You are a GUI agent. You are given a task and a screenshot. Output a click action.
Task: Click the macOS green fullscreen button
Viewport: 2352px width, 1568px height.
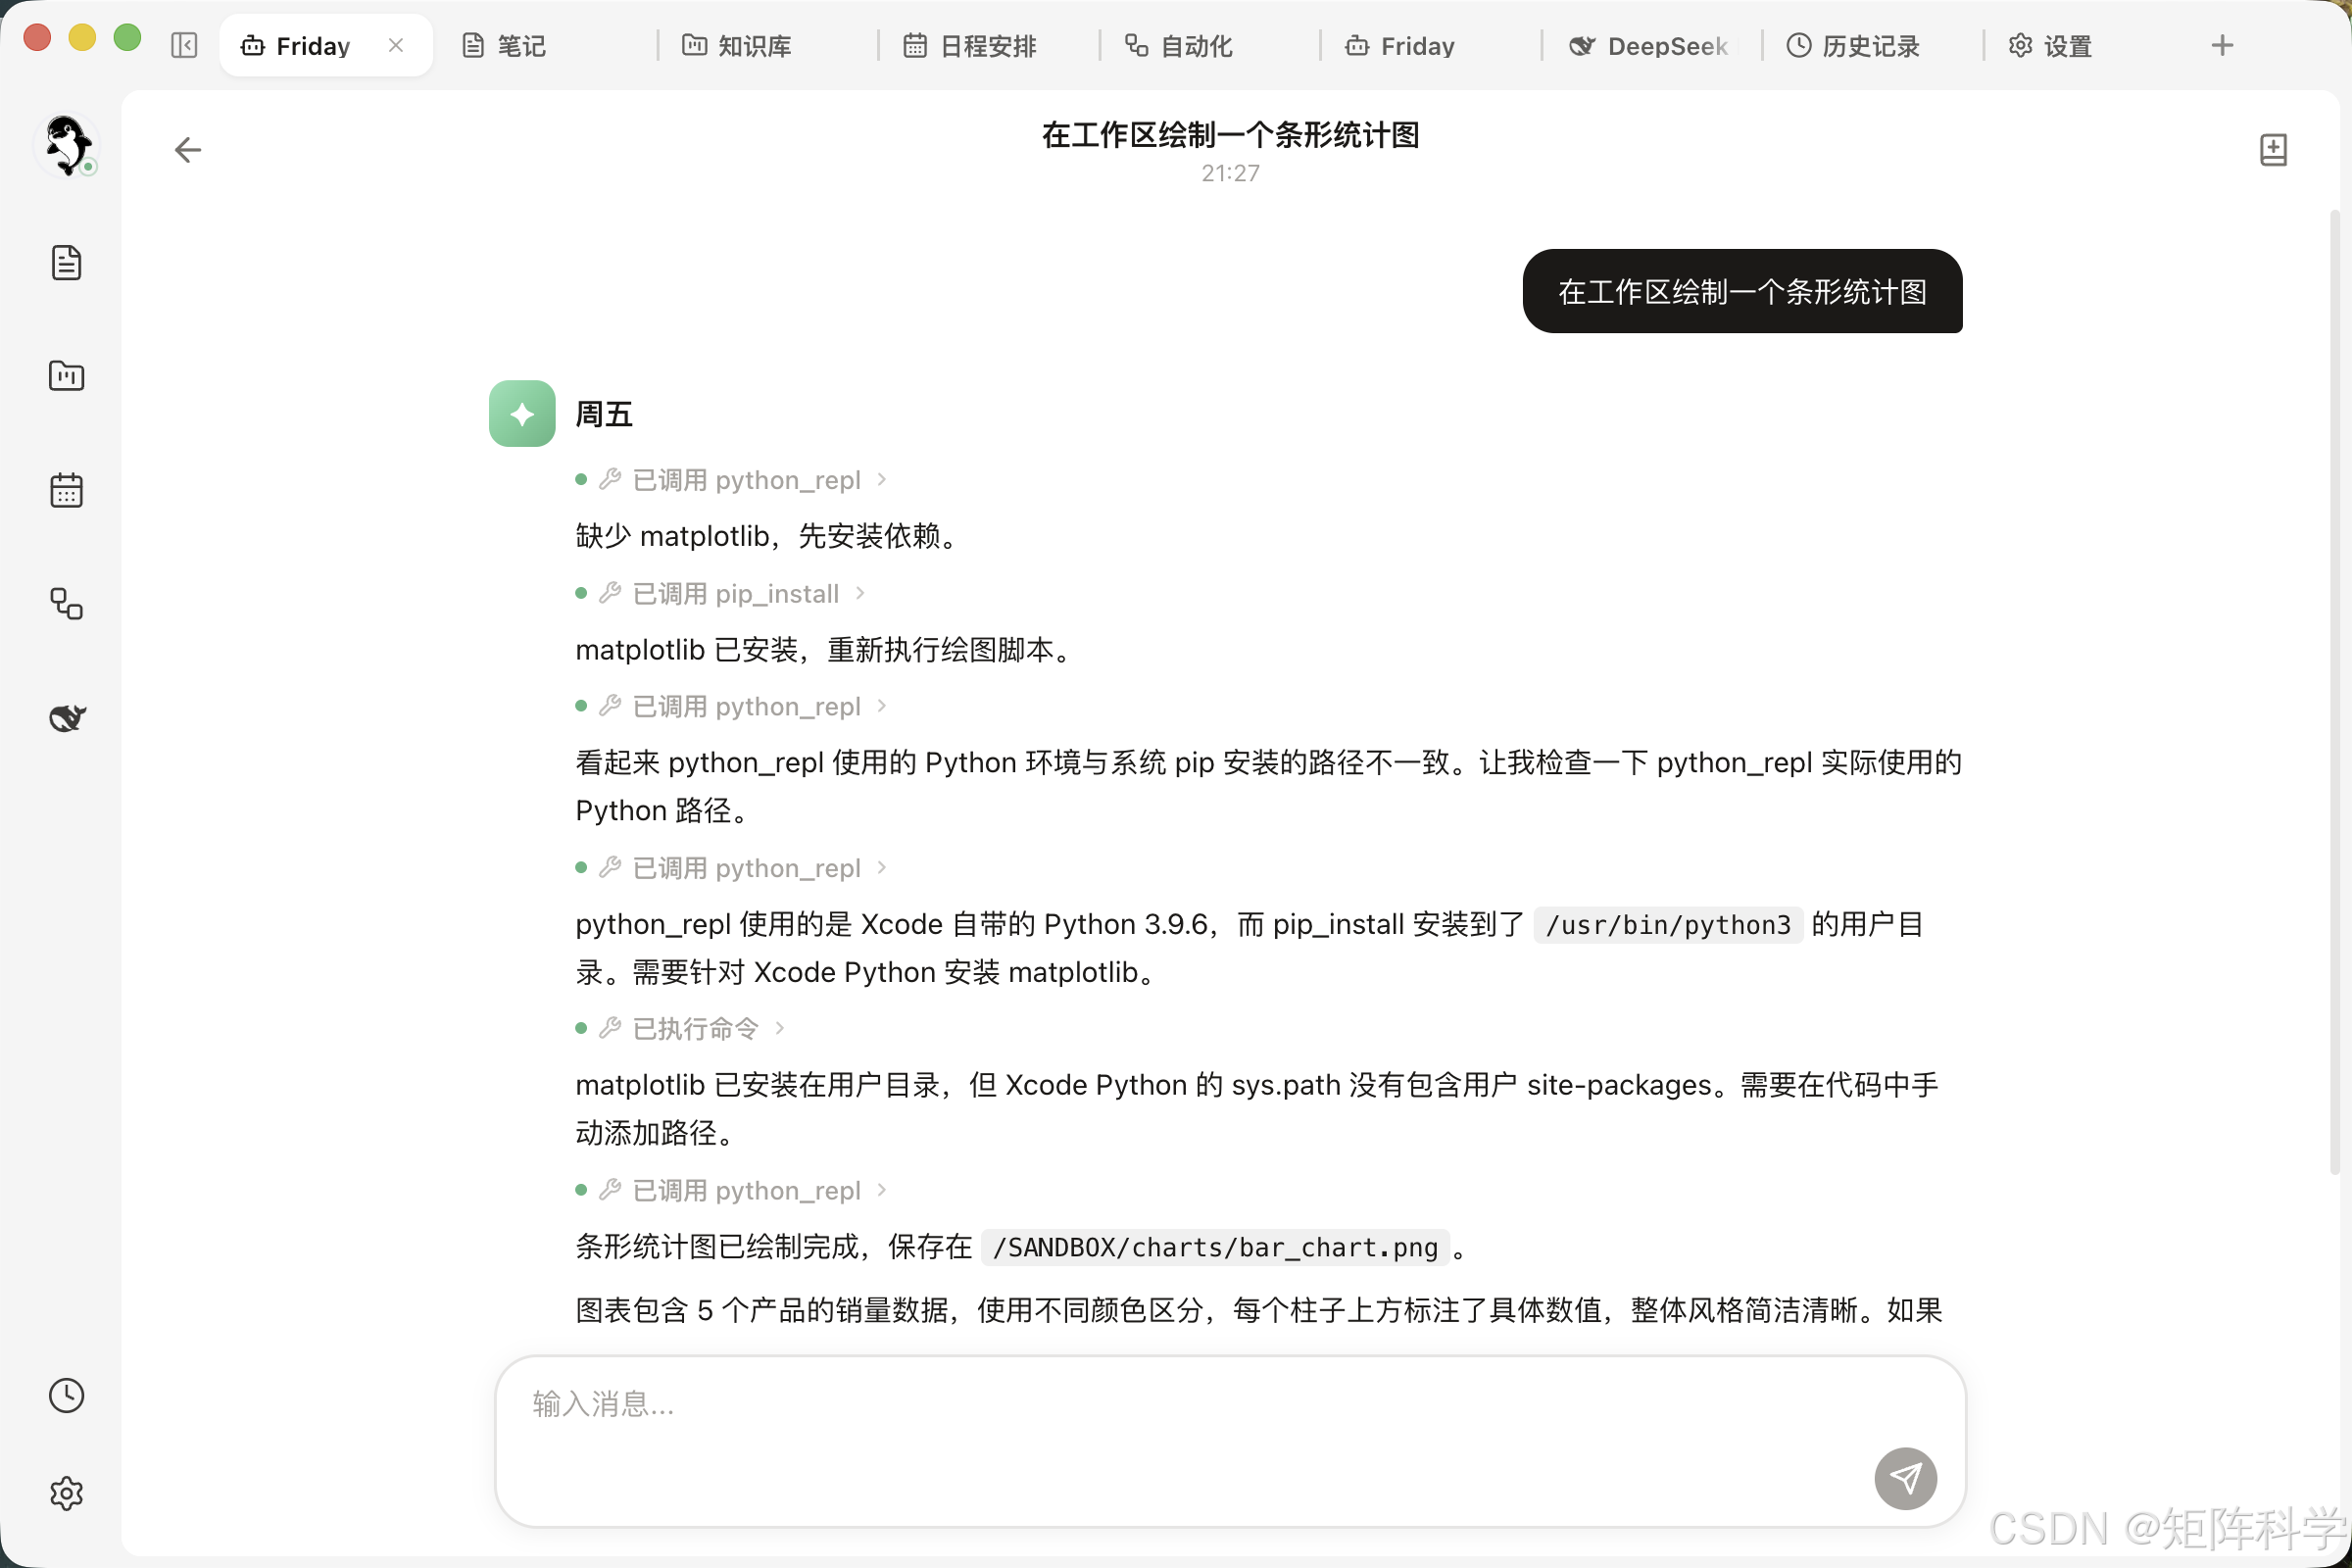coord(127,38)
